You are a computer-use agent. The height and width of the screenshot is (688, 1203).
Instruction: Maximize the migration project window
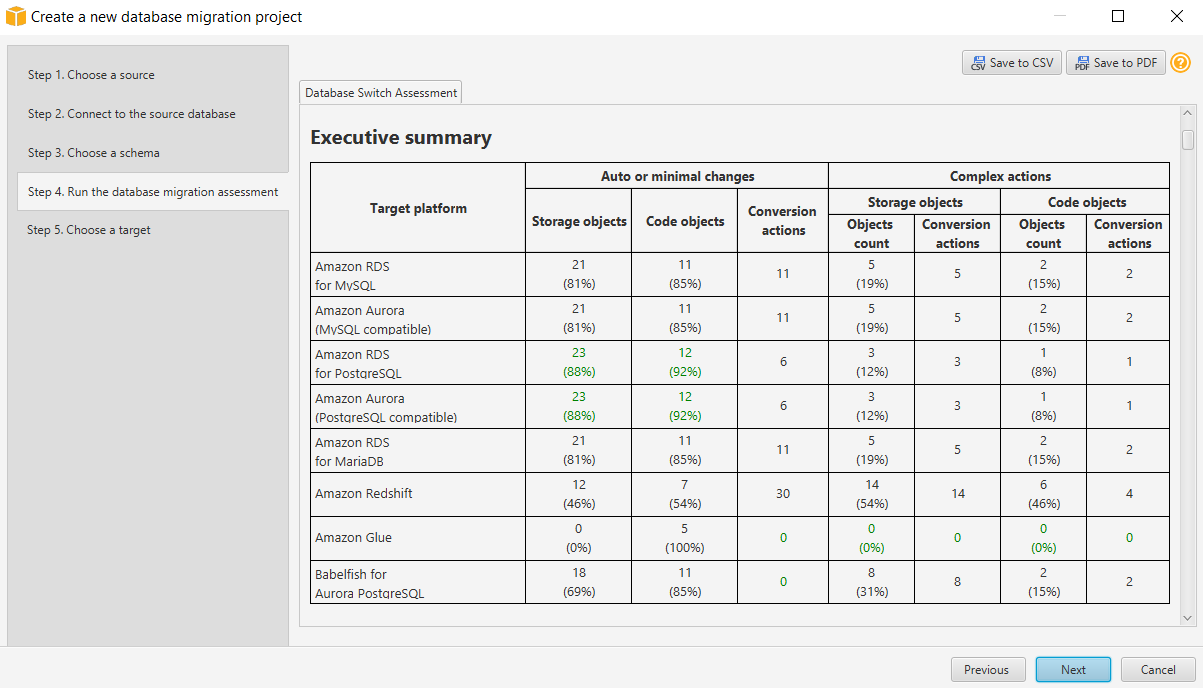pos(1118,17)
